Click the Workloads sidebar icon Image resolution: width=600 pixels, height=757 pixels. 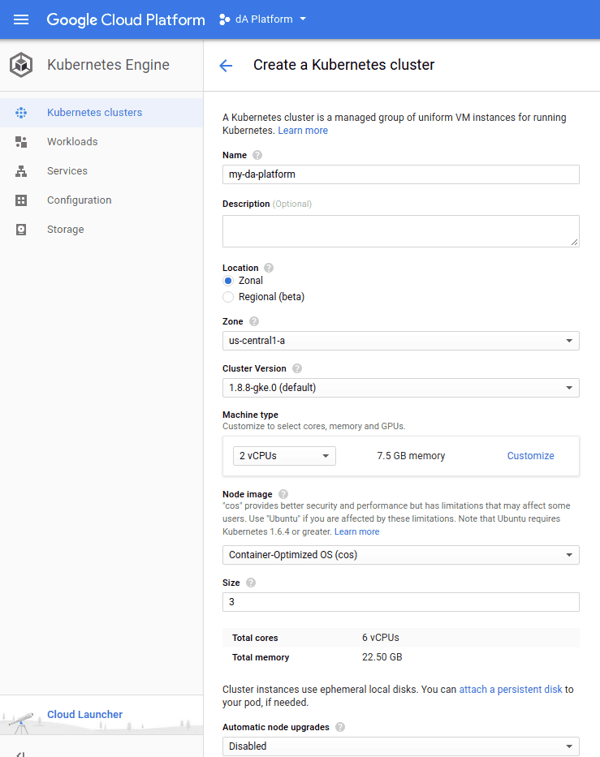click(21, 141)
